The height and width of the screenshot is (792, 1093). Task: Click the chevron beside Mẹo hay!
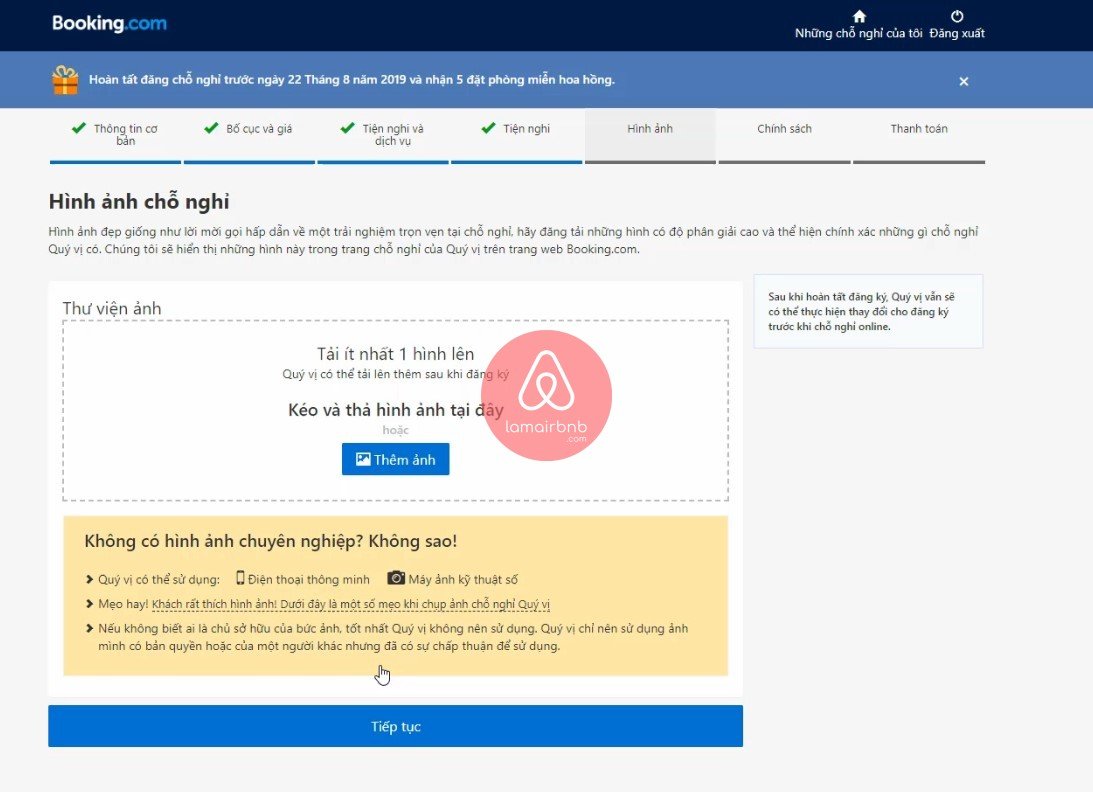pyautogui.click(x=89, y=604)
